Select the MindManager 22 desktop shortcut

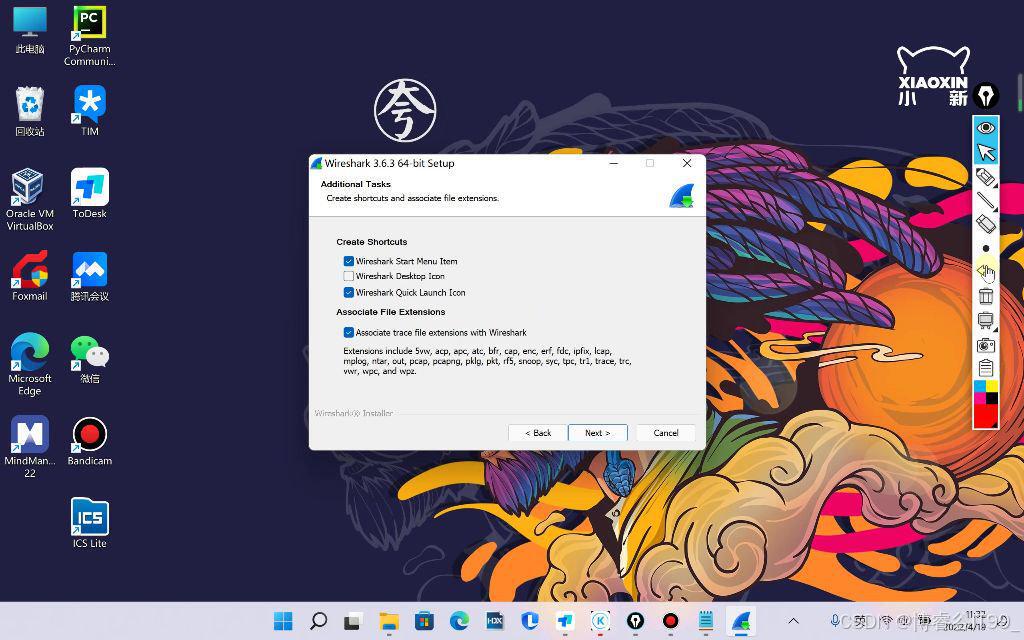tap(30, 446)
